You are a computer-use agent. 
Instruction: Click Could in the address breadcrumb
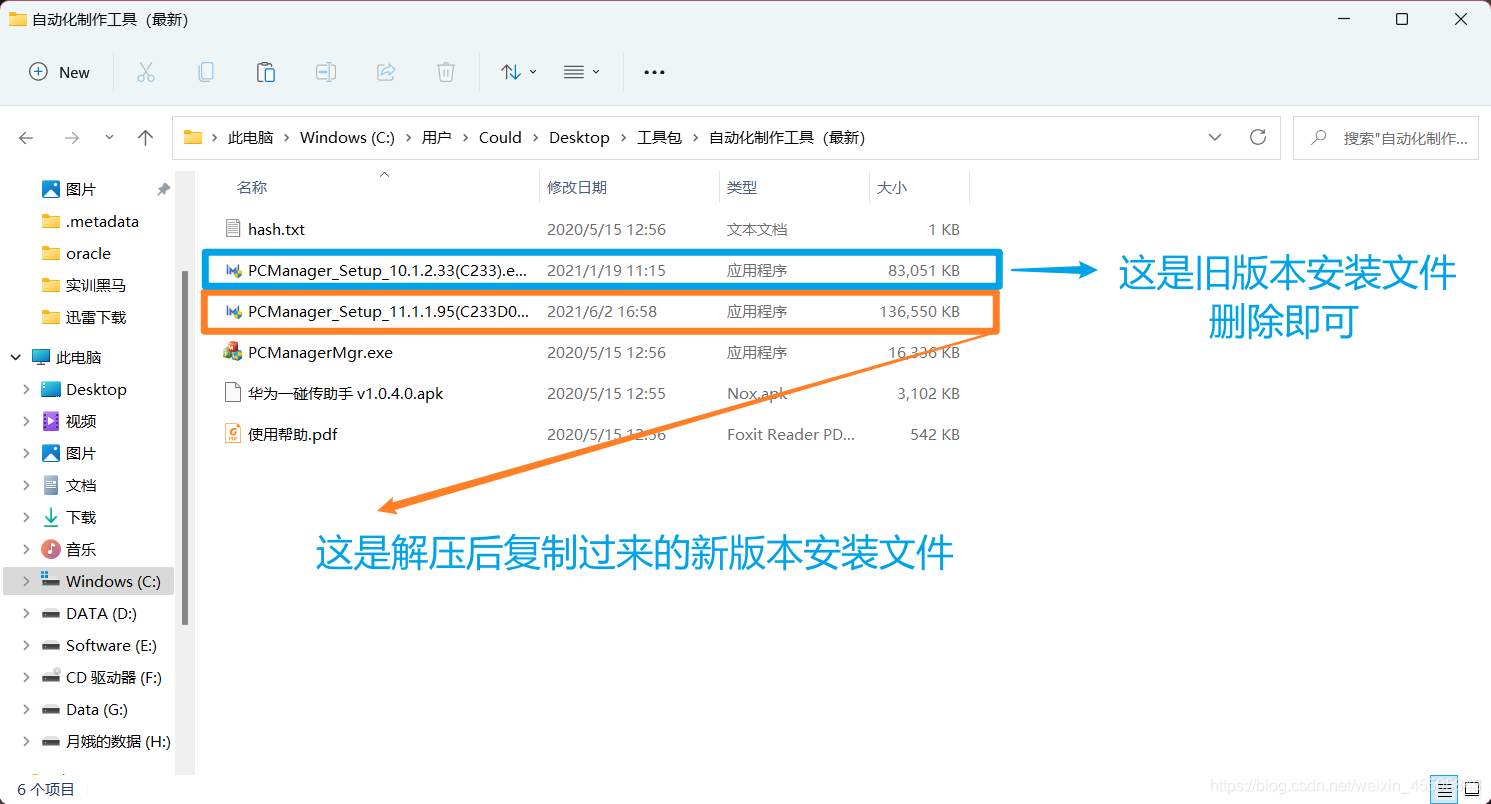(x=500, y=138)
